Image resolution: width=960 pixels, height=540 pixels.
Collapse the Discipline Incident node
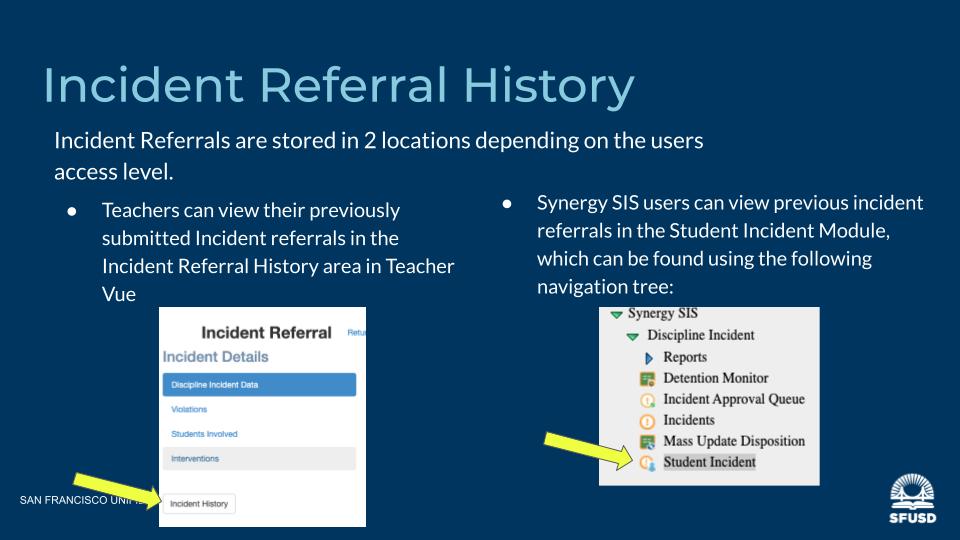pyautogui.click(x=632, y=336)
